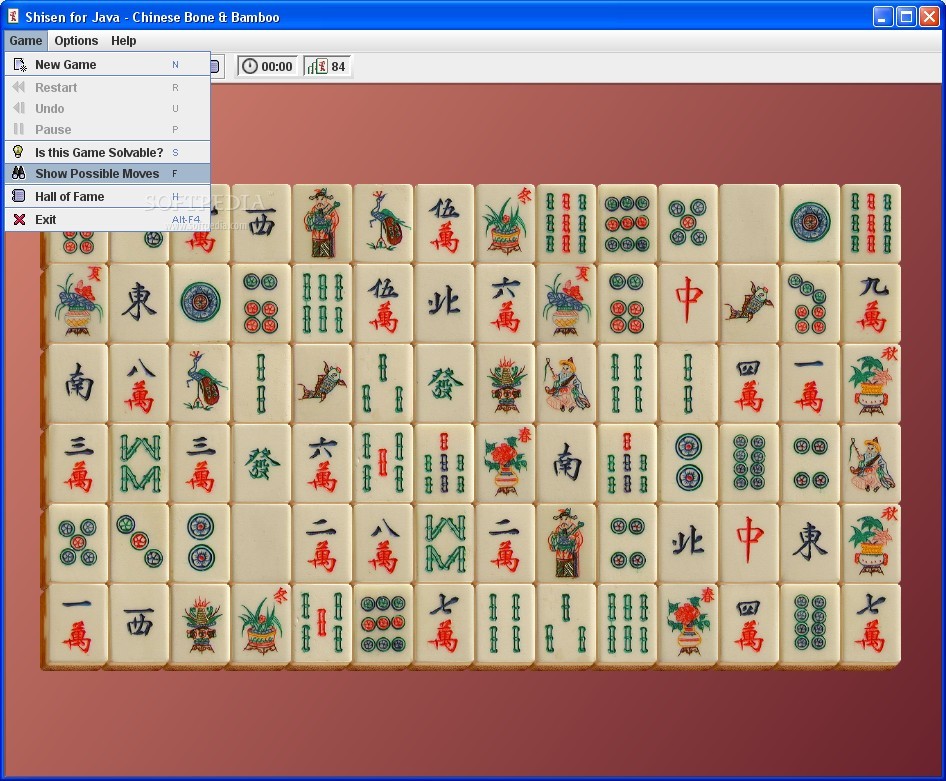Choose Exit from the Game menu
The image size is (946, 781).
[x=107, y=220]
